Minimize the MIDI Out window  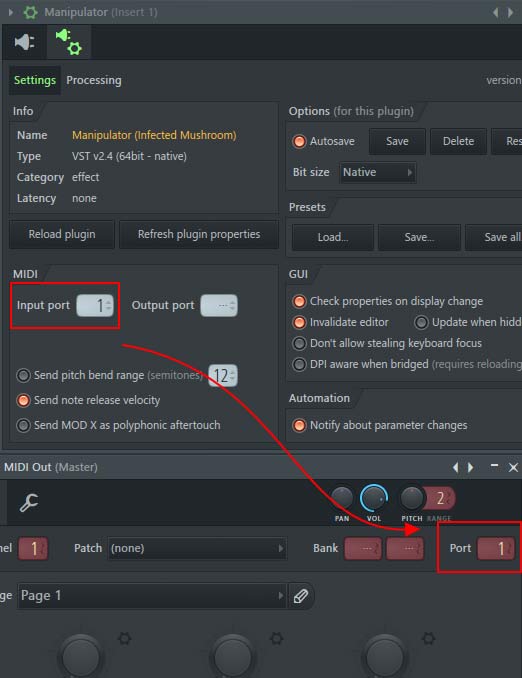tap(494, 466)
